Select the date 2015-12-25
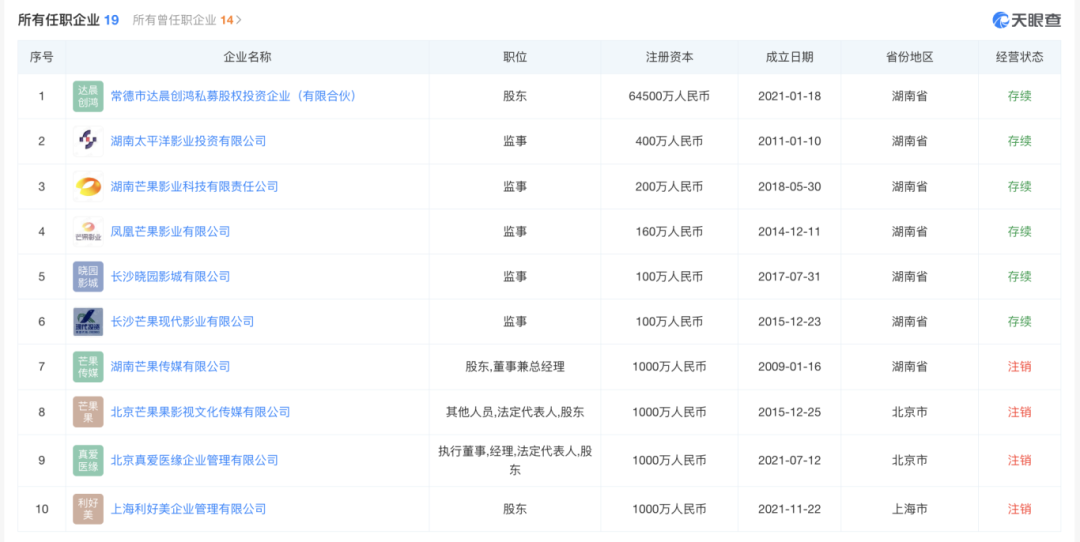 789,412
